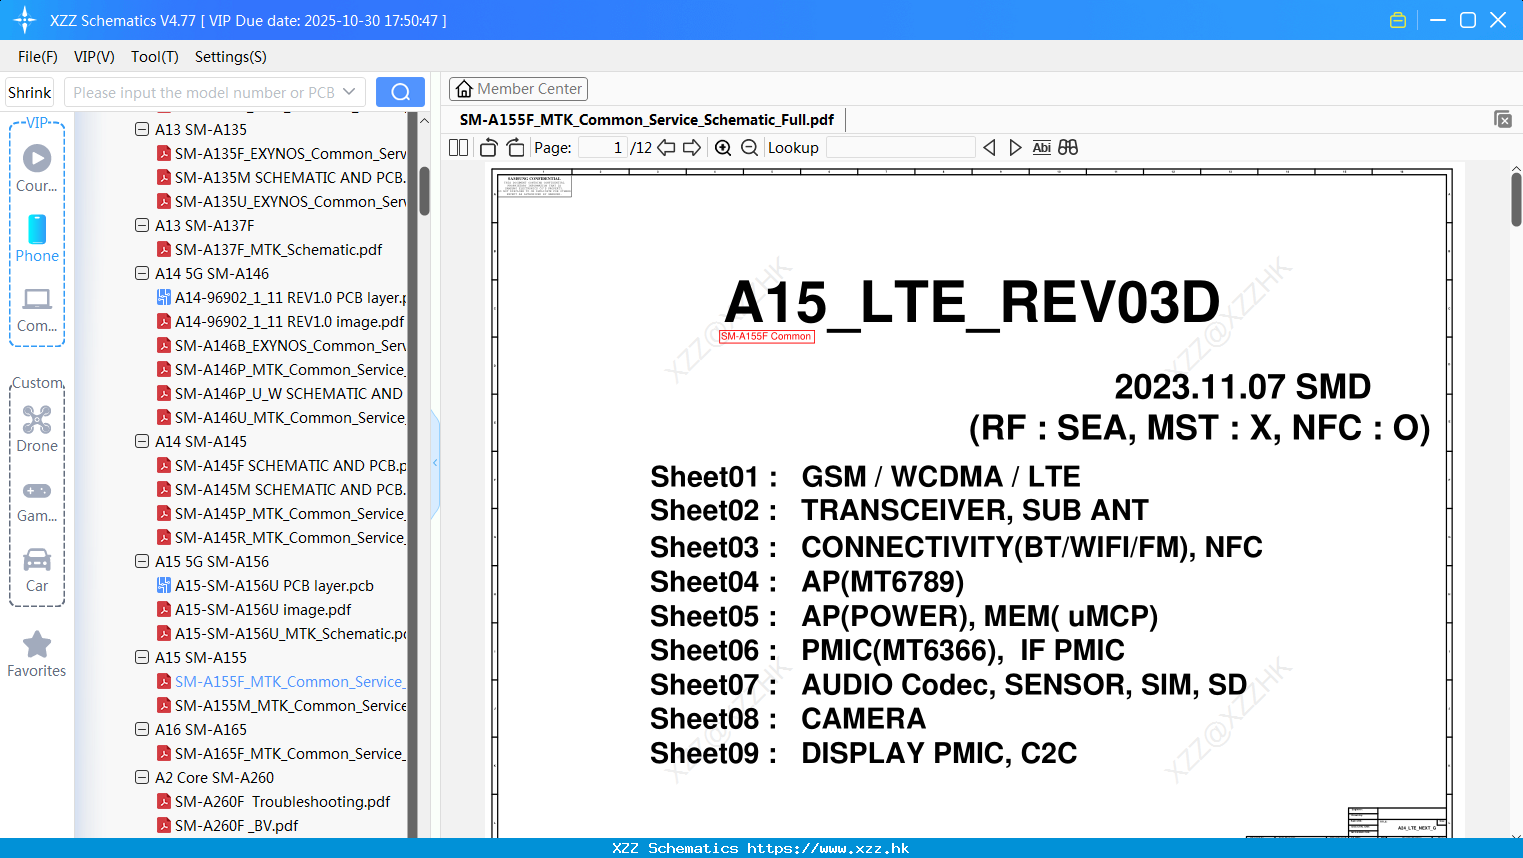Open A15-SM-A156U PCB layer.pcb
Screen dimensions: 1523x858
pos(265,585)
